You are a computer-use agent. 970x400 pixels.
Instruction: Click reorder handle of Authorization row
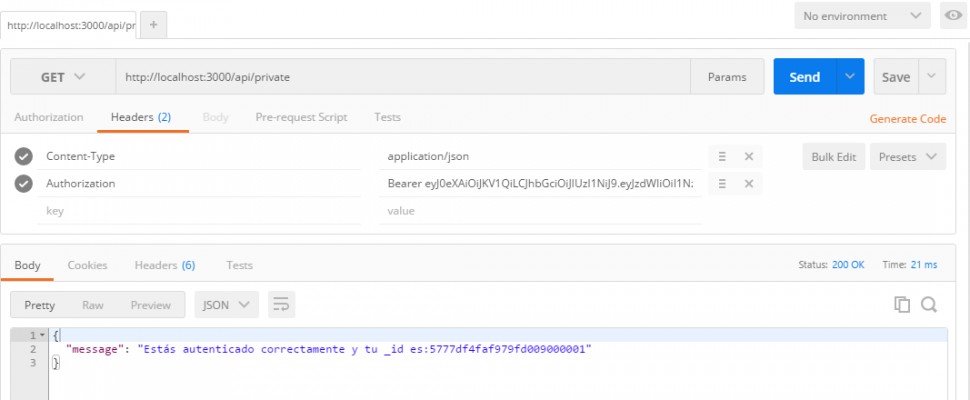pyautogui.click(x=721, y=184)
